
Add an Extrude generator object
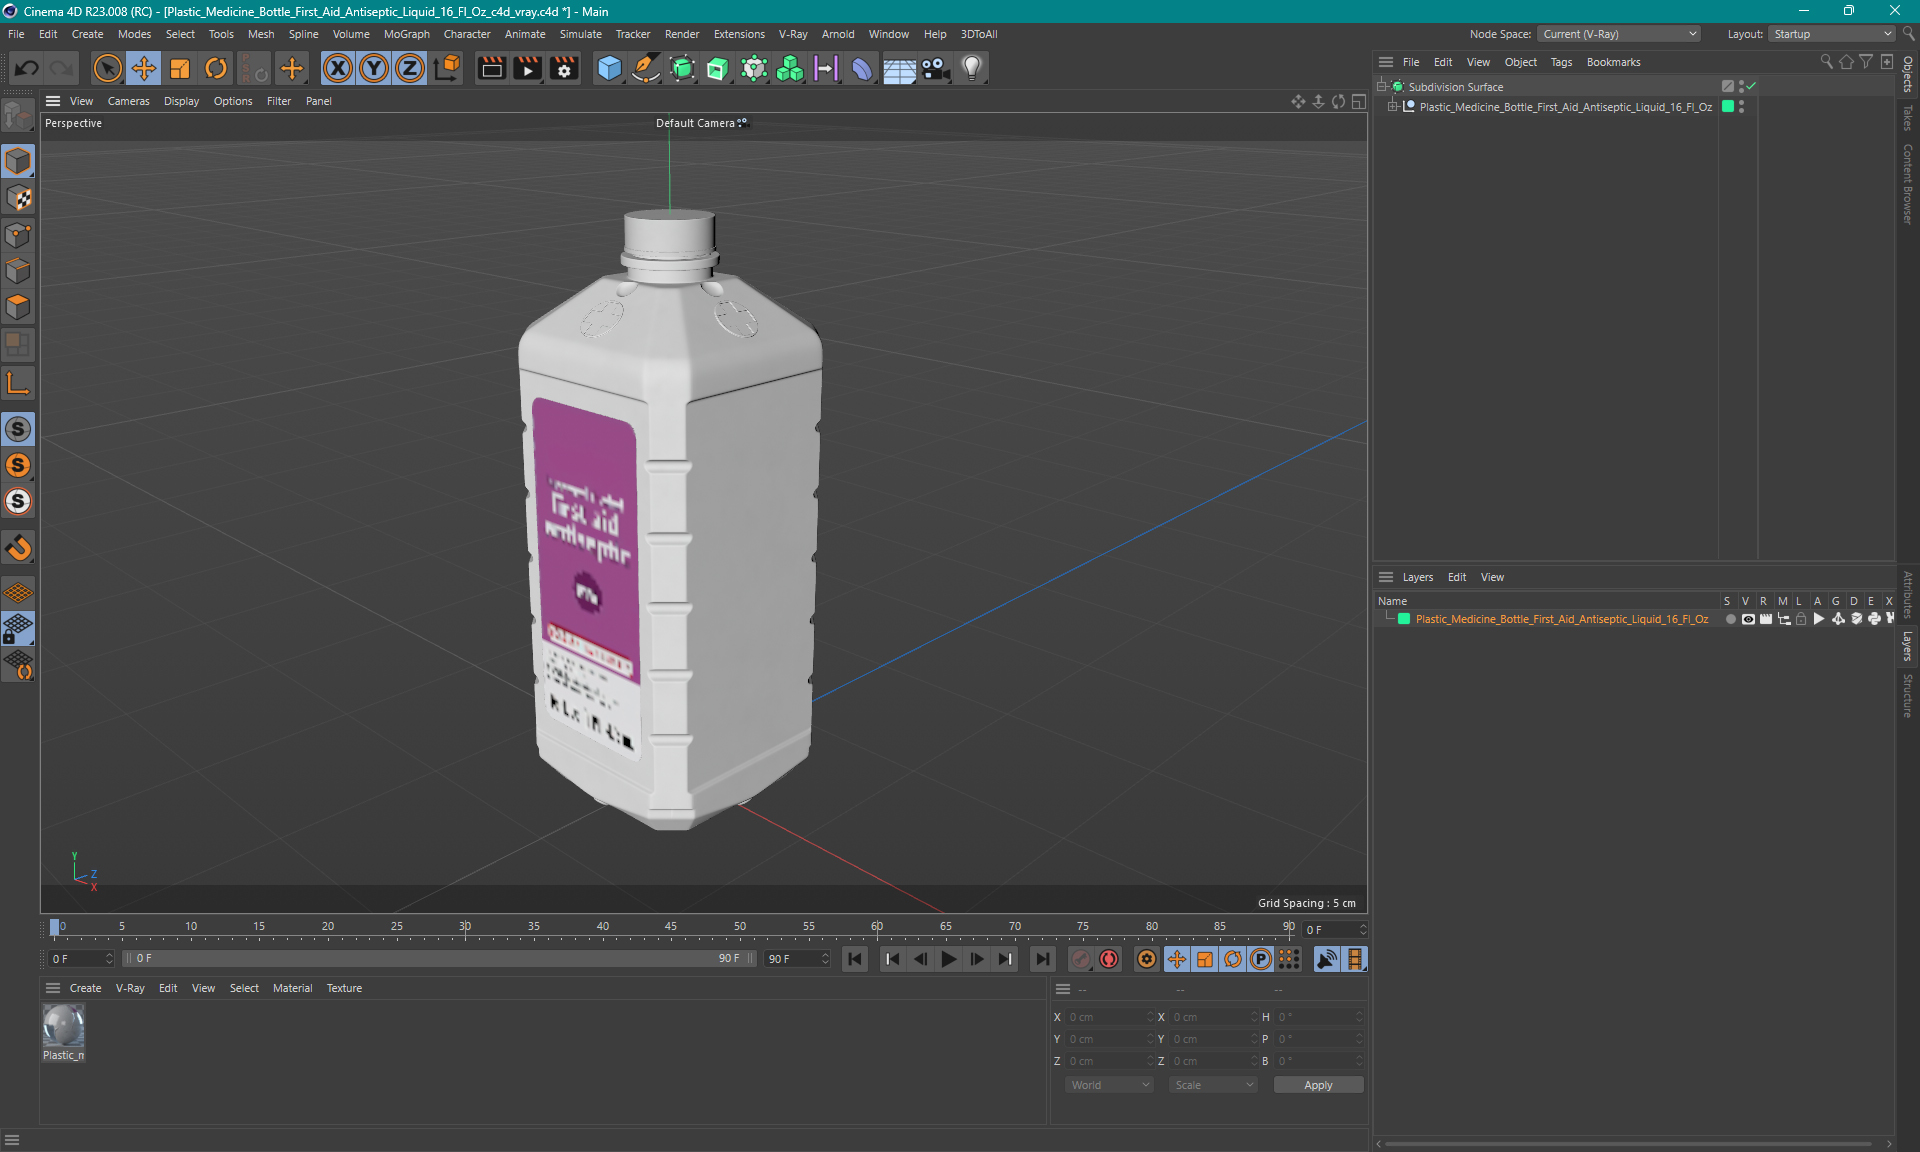(718, 68)
